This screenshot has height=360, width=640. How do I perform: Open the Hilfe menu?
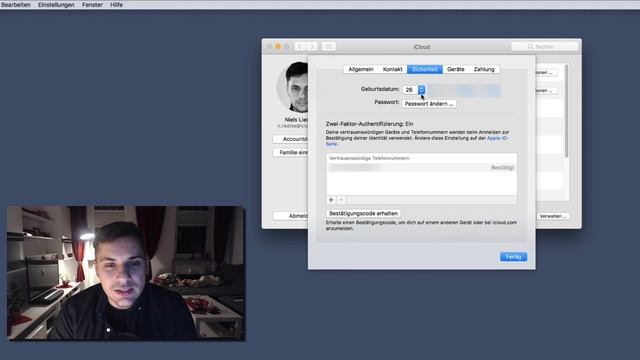pos(116,4)
